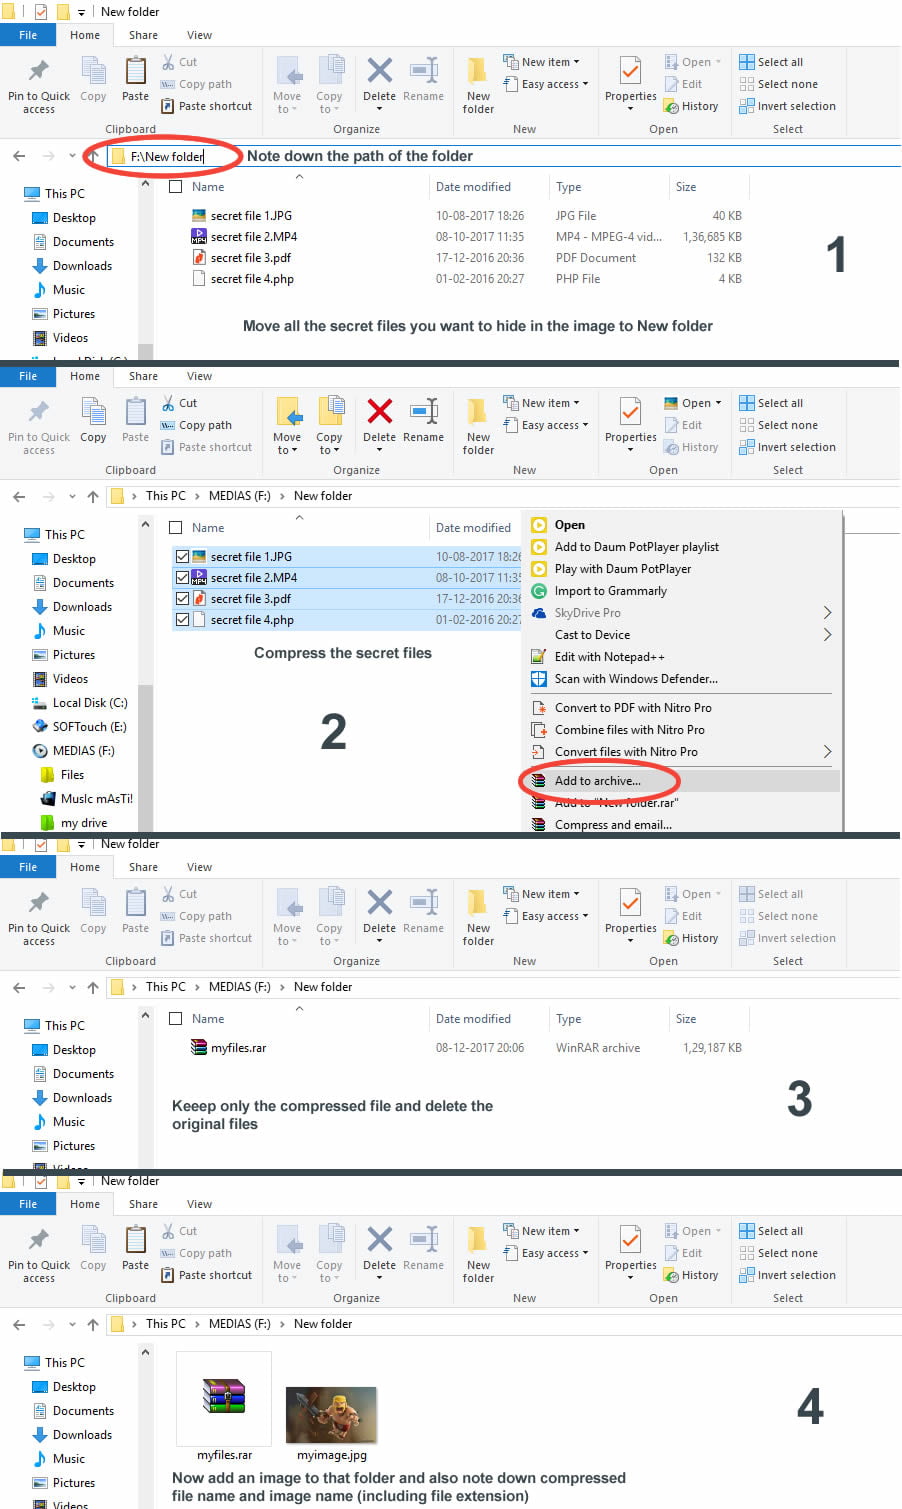The image size is (902, 1509).
Task: Toggle the checked secret file 3.pdf checkbox
Action: click(x=182, y=599)
